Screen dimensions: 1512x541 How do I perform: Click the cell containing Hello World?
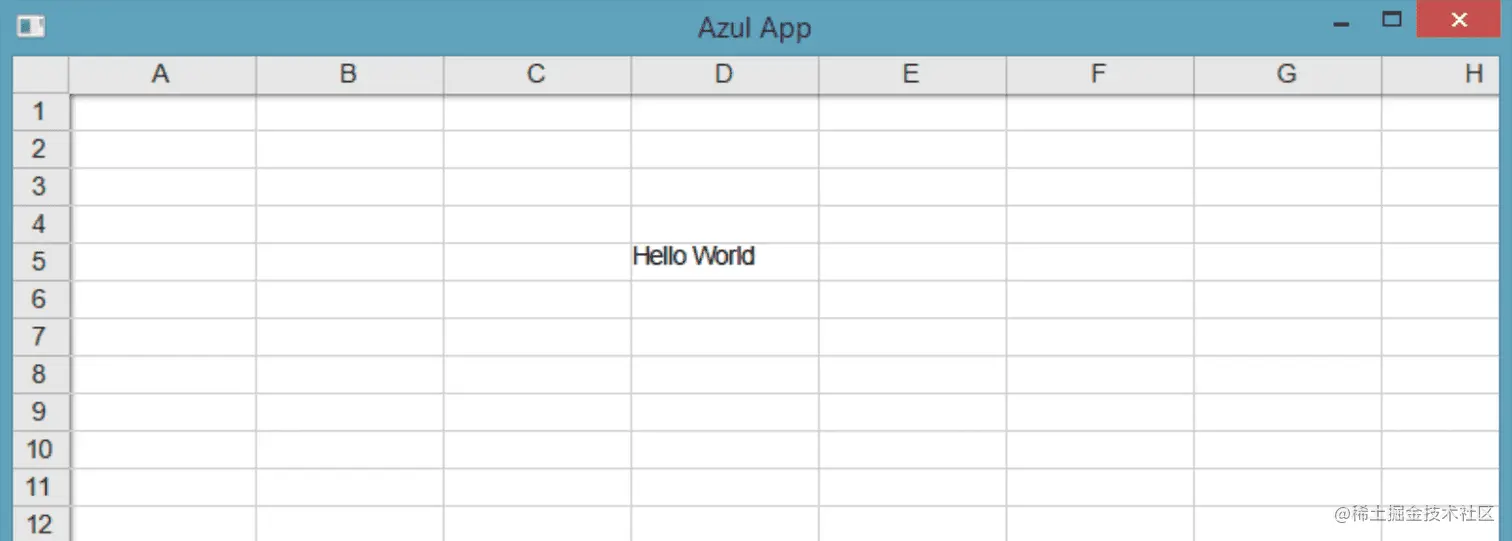coord(724,262)
